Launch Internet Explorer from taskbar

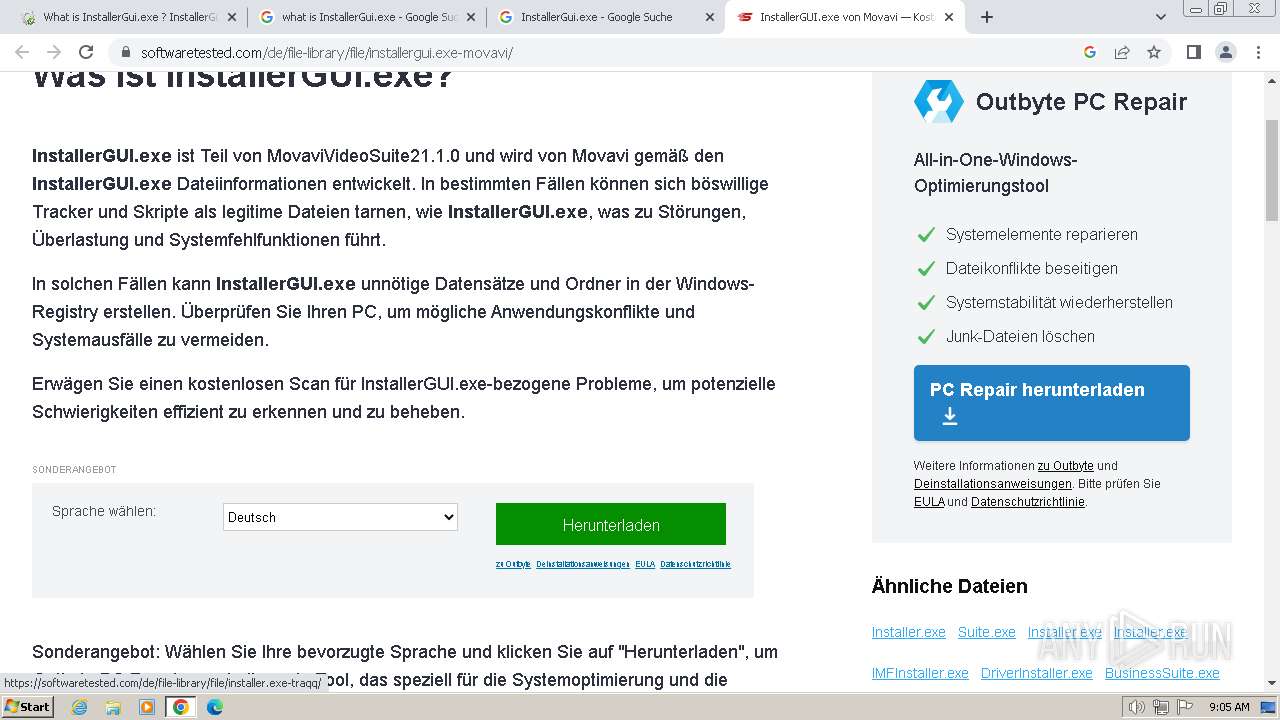[79, 707]
